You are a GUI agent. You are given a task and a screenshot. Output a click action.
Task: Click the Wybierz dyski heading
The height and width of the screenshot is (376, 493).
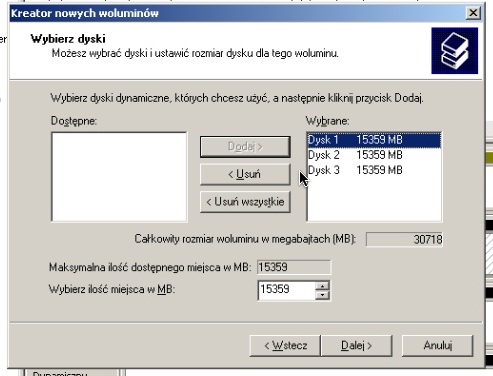click(x=68, y=39)
